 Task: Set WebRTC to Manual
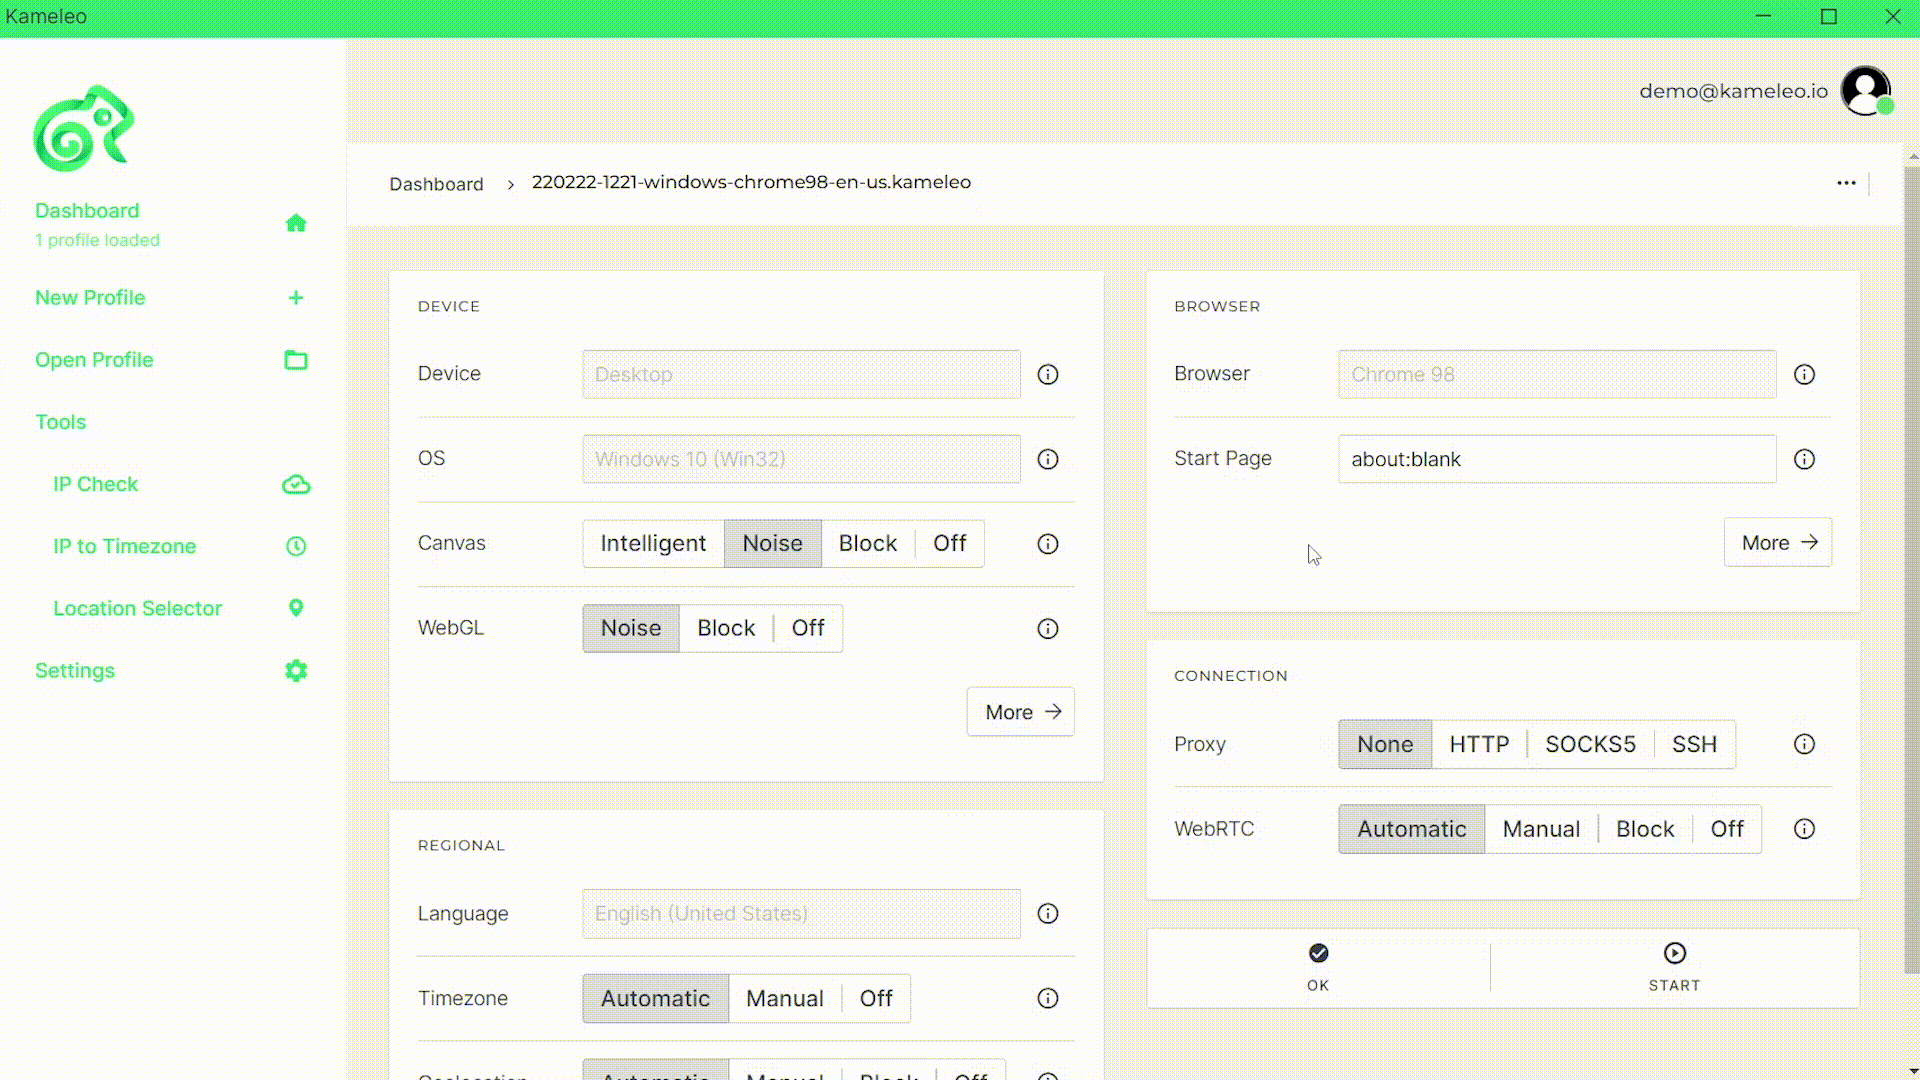[x=1541, y=829]
